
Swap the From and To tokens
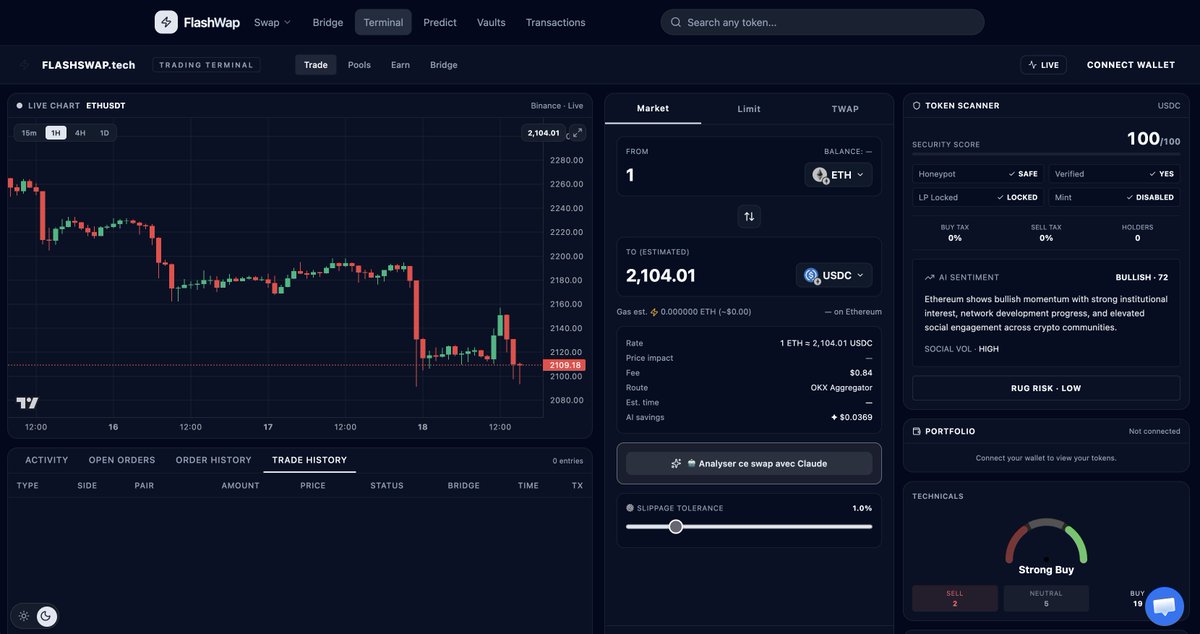[x=749, y=216]
